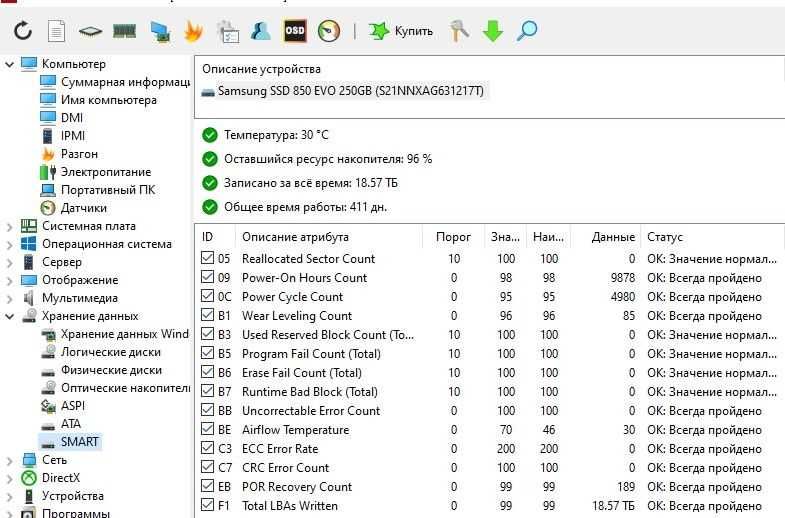Click the user toolbar icon
The image size is (785, 518).
pyautogui.click(x=261, y=31)
